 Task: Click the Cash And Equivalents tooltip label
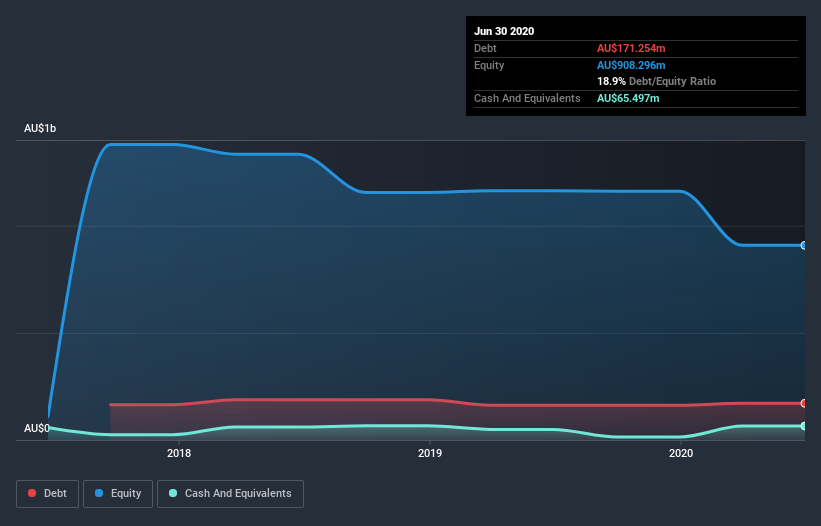tap(527, 98)
